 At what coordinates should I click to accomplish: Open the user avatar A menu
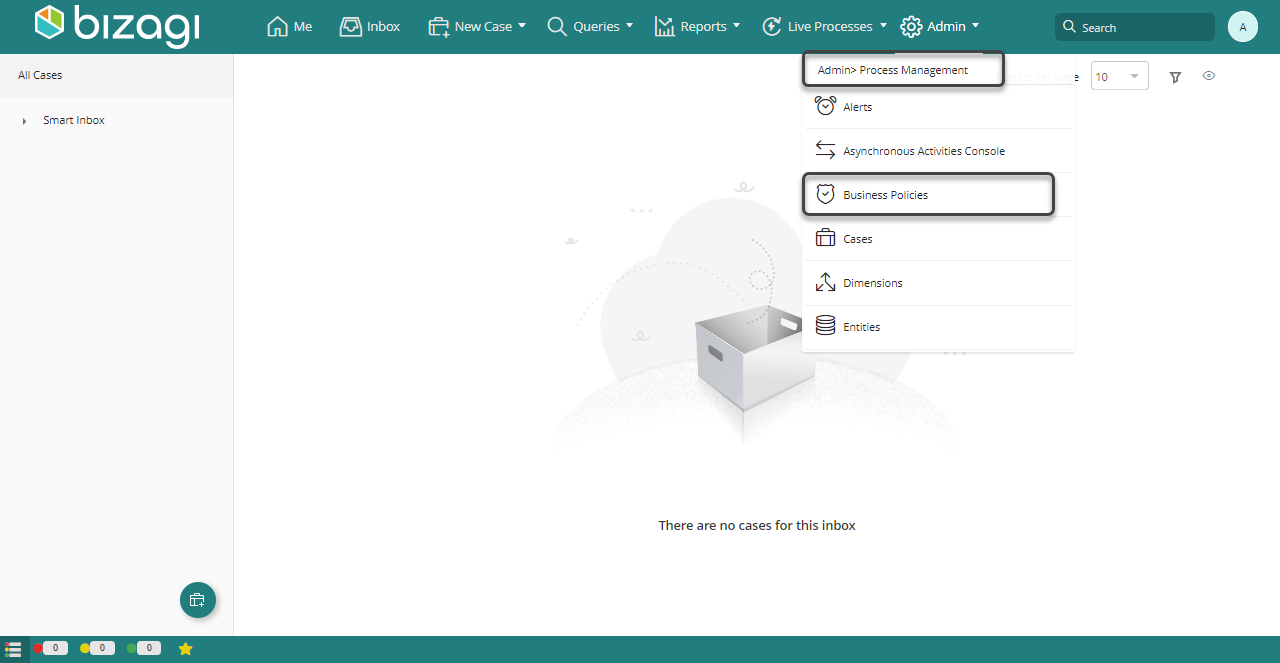tap(1243, 27)
